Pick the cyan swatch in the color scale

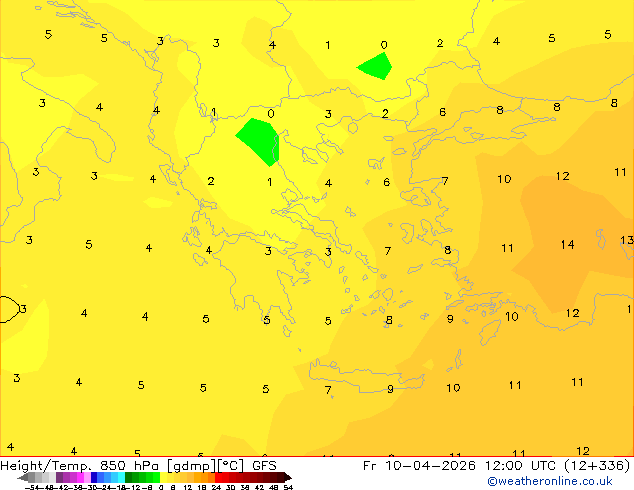click(x=121, y=477)
